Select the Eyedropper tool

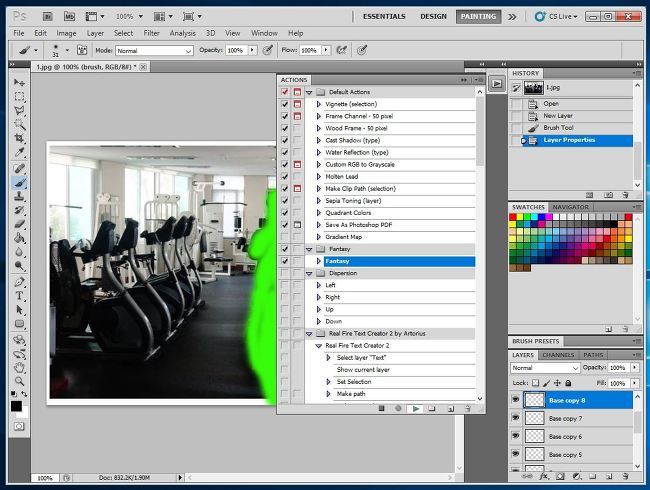[19, 153]
